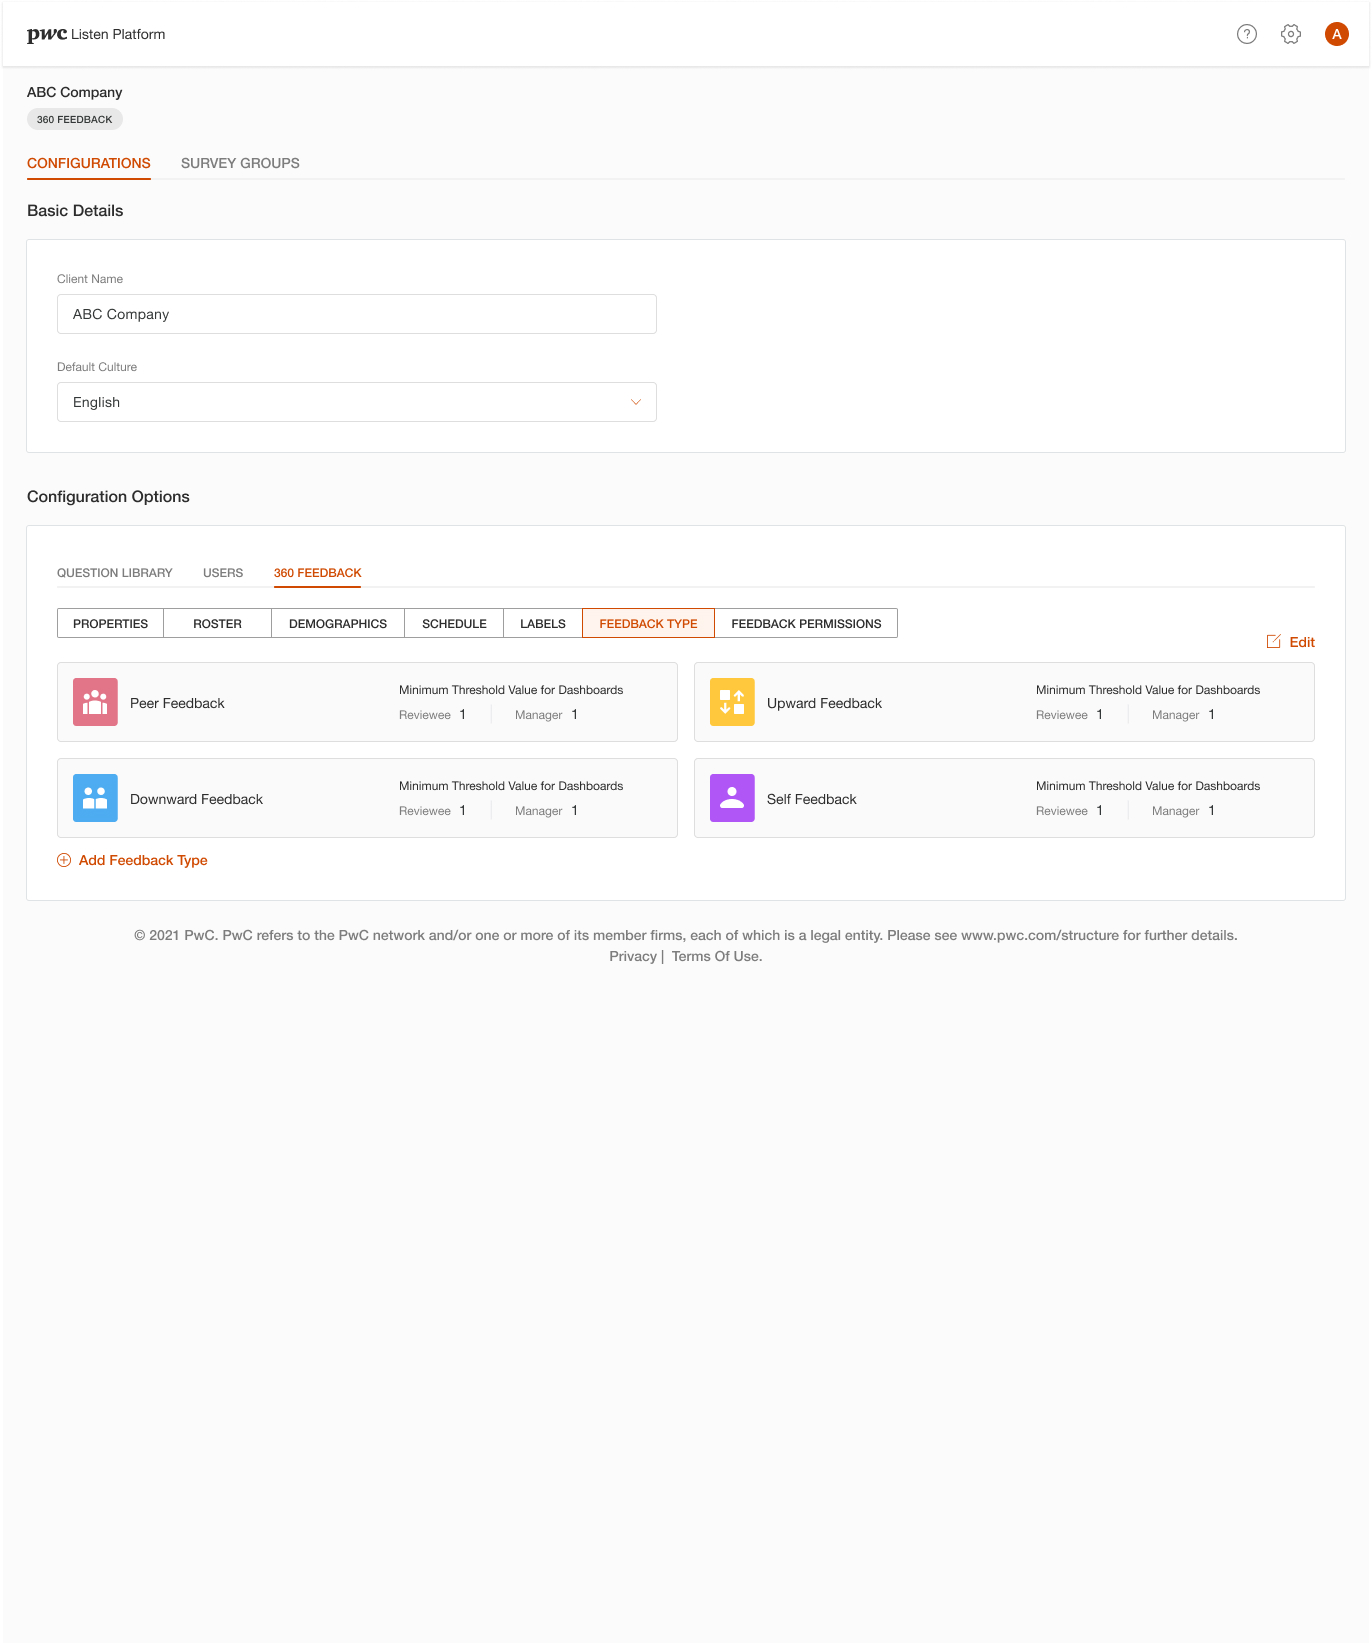Click the Basic Details heading
1372x1643 pixels.
75,210
